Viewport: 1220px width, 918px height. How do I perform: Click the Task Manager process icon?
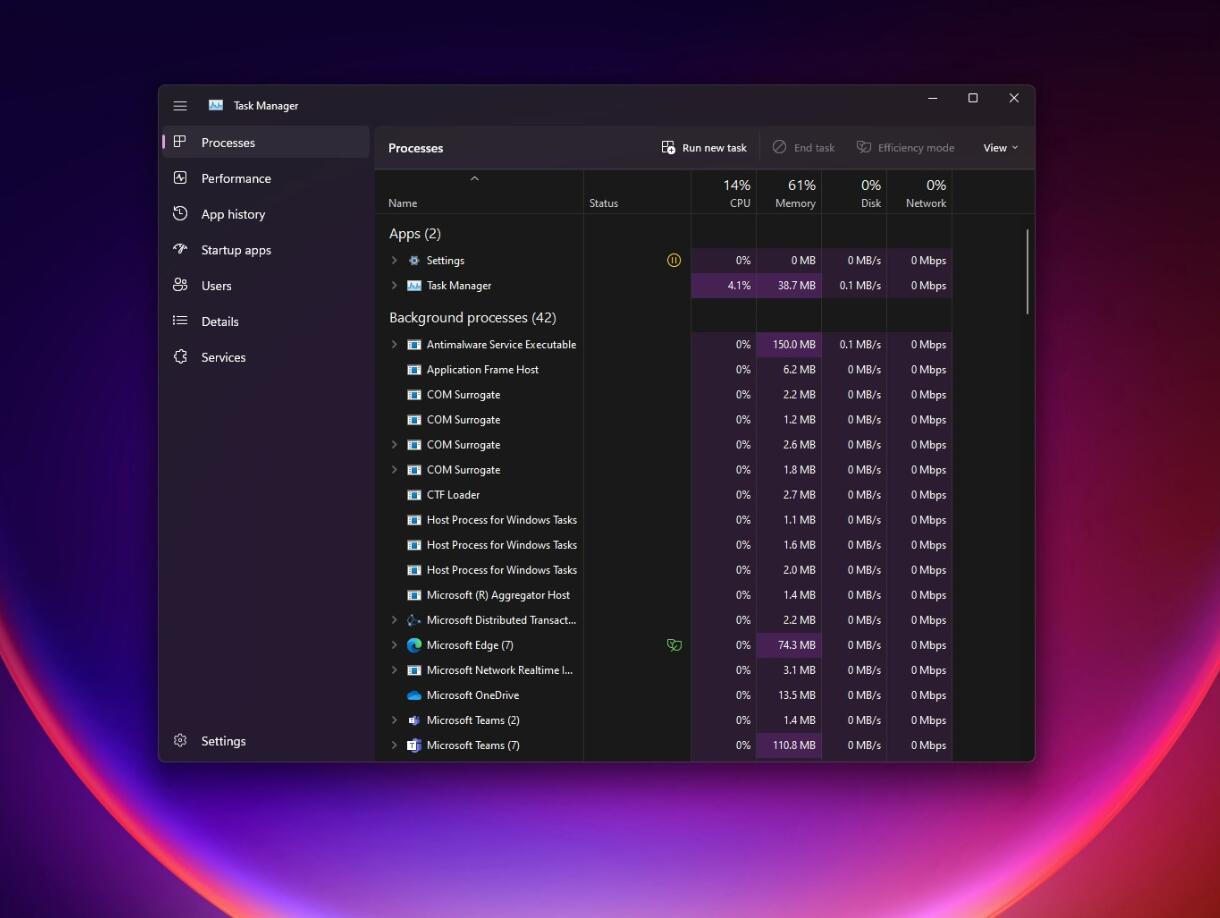click(x=414, y=285)
